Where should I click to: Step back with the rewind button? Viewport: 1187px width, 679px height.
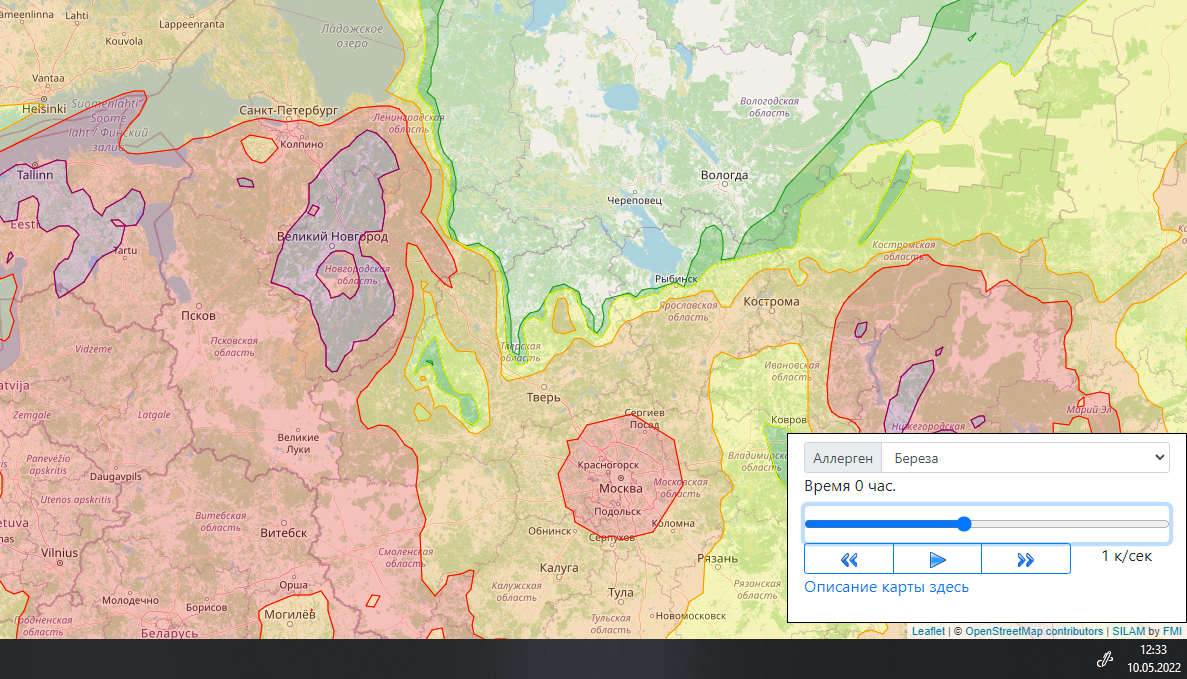(x=849, y=559)
